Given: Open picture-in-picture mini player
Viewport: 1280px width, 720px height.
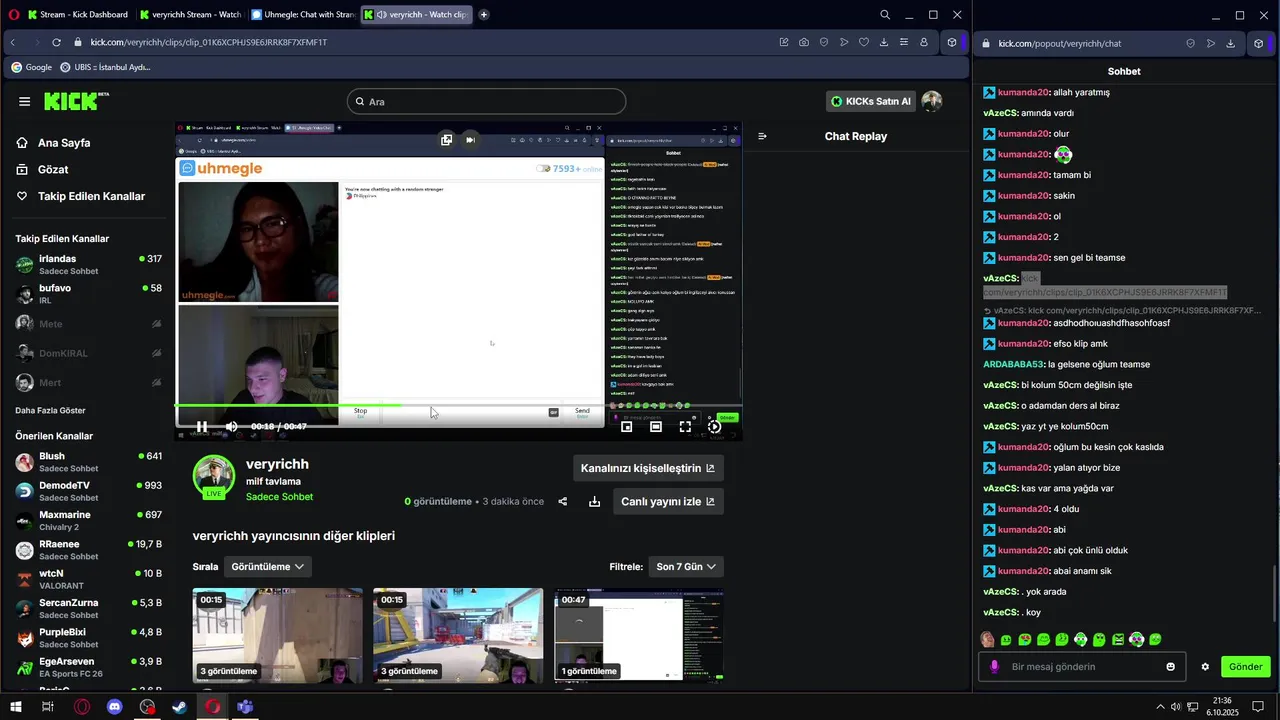Looking at the screenshot, I should 627,426.
